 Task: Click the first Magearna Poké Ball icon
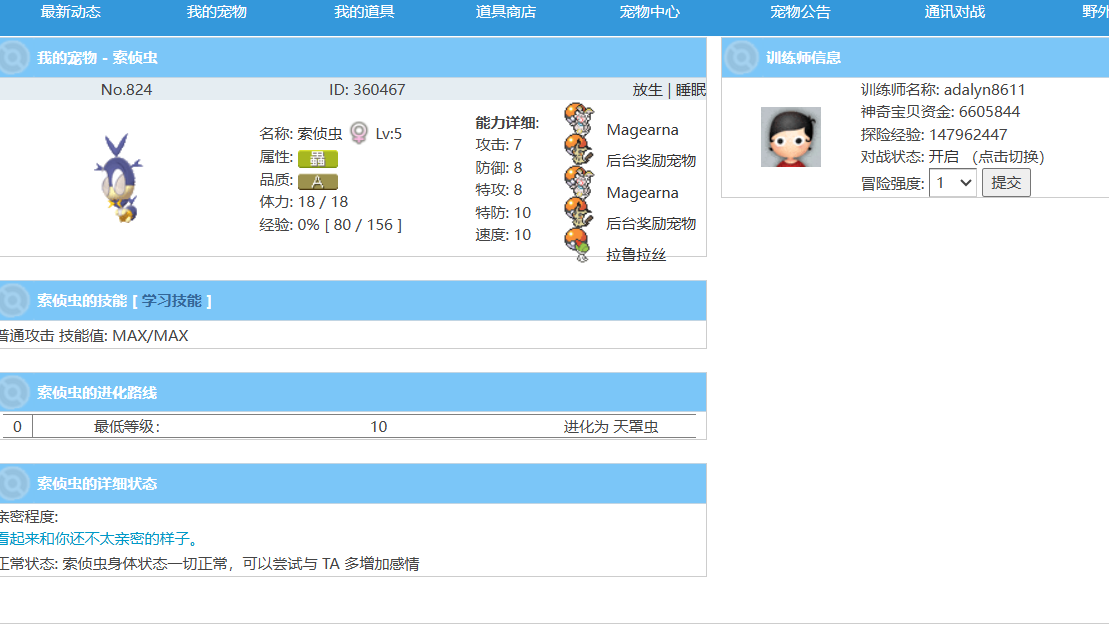pos(577,119)
